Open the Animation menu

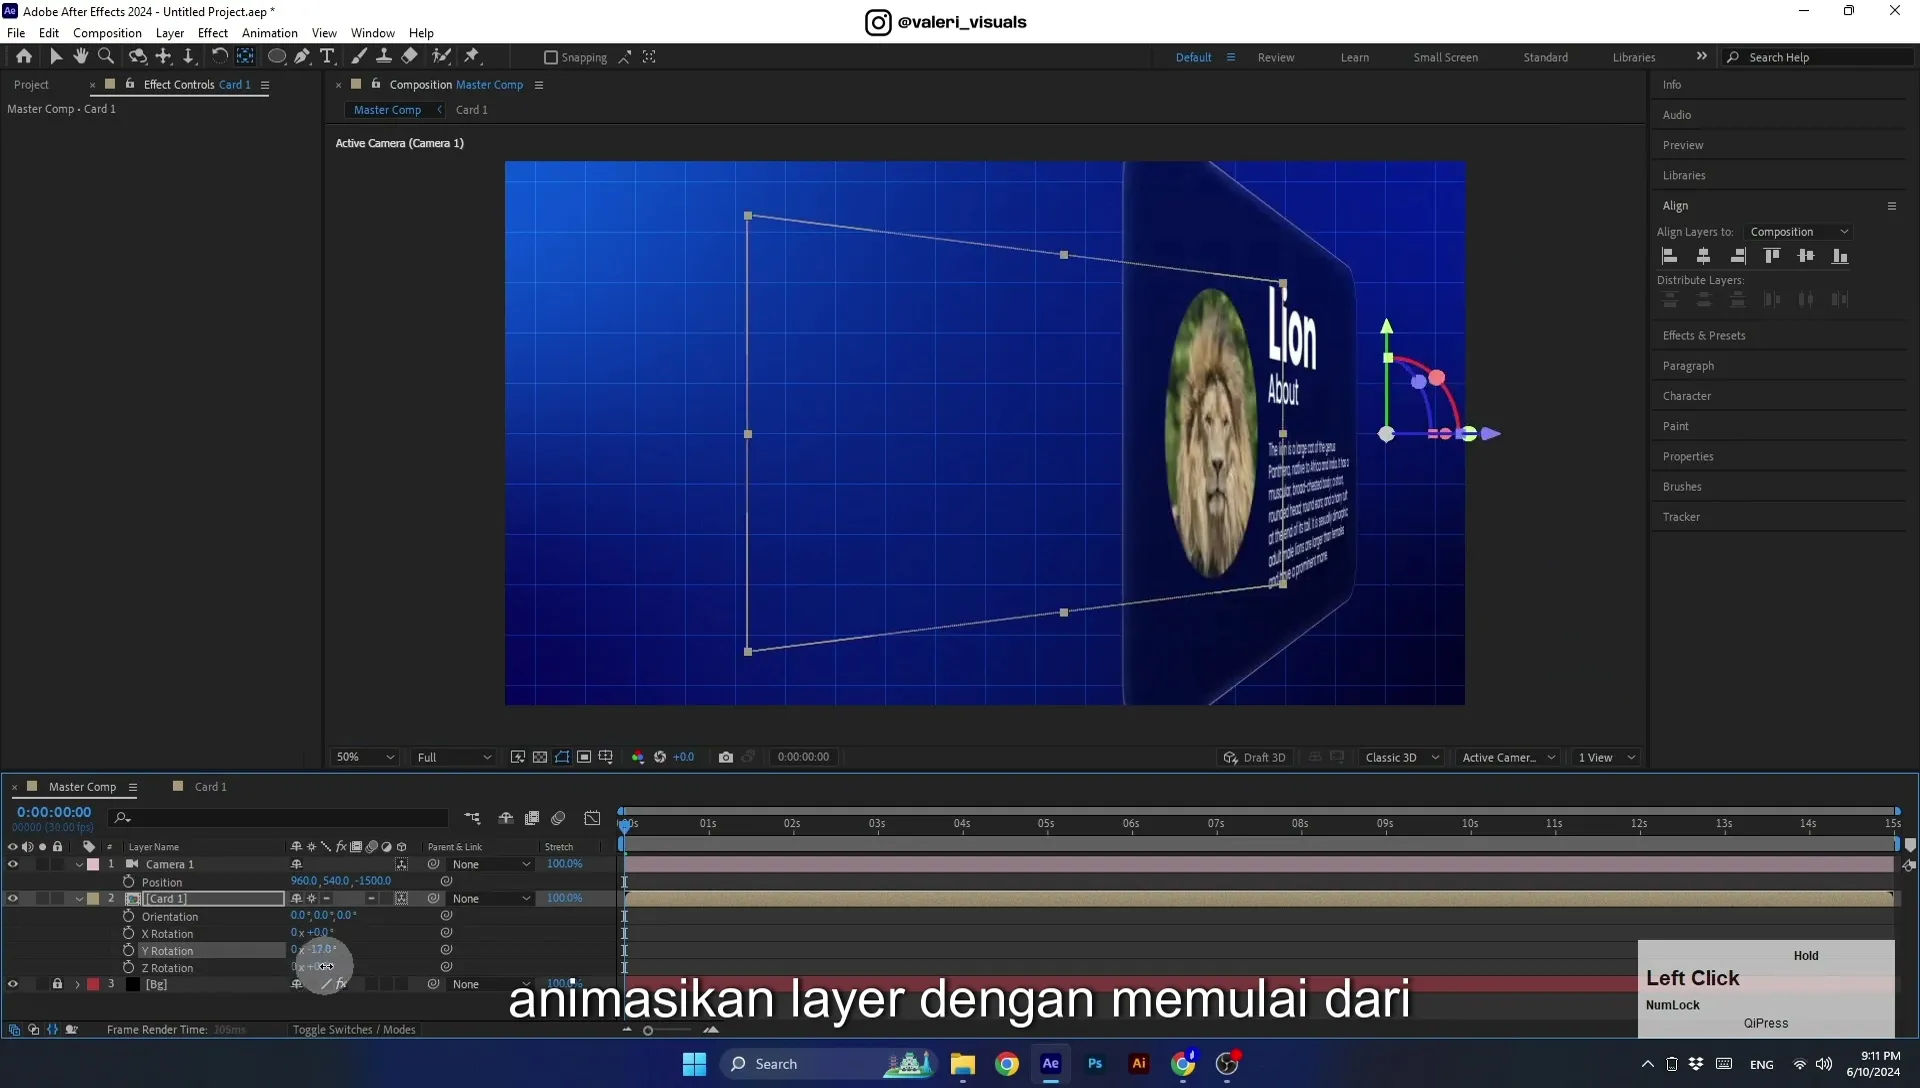(x=270, y=33)
